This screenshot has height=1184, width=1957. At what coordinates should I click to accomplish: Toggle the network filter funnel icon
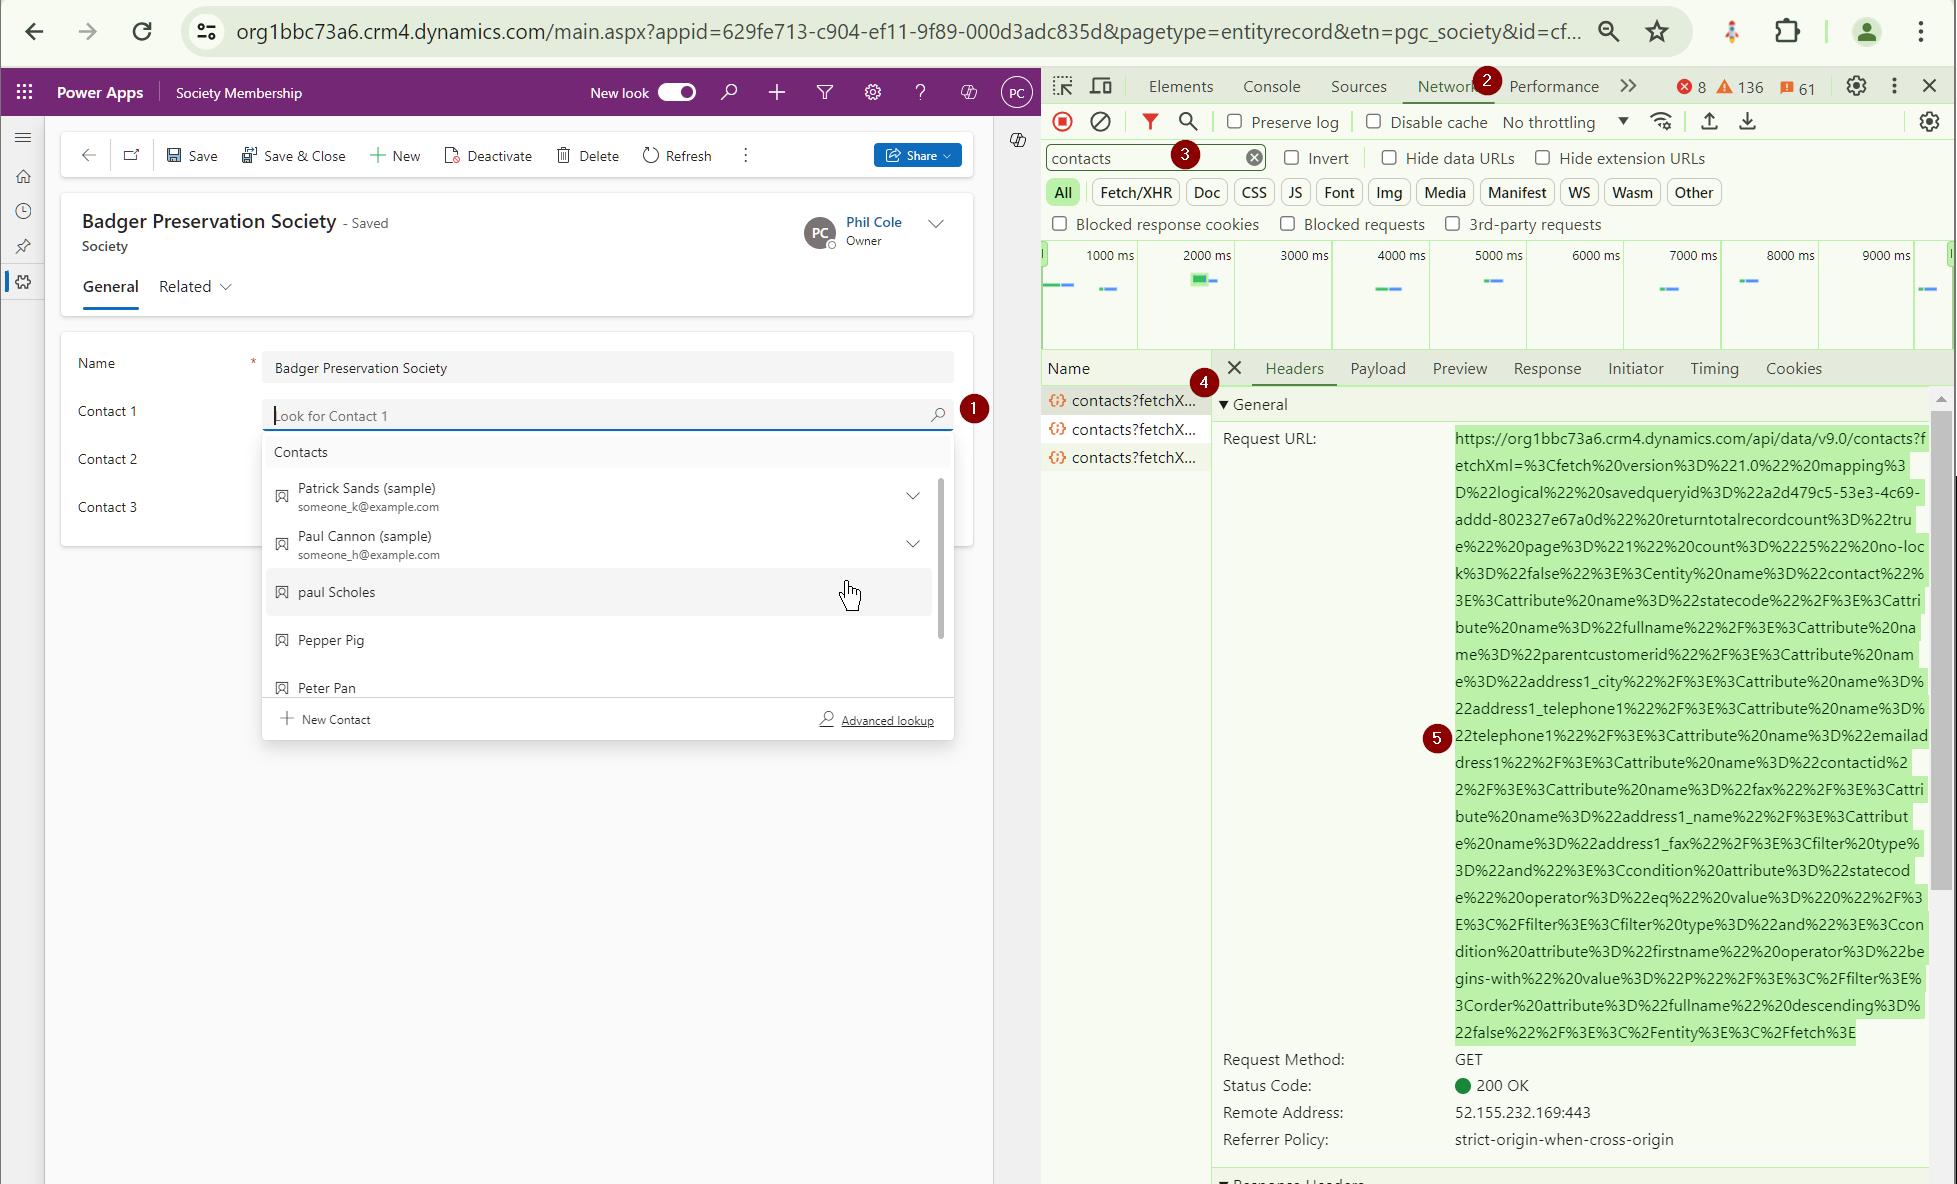tap(1150, 122)
